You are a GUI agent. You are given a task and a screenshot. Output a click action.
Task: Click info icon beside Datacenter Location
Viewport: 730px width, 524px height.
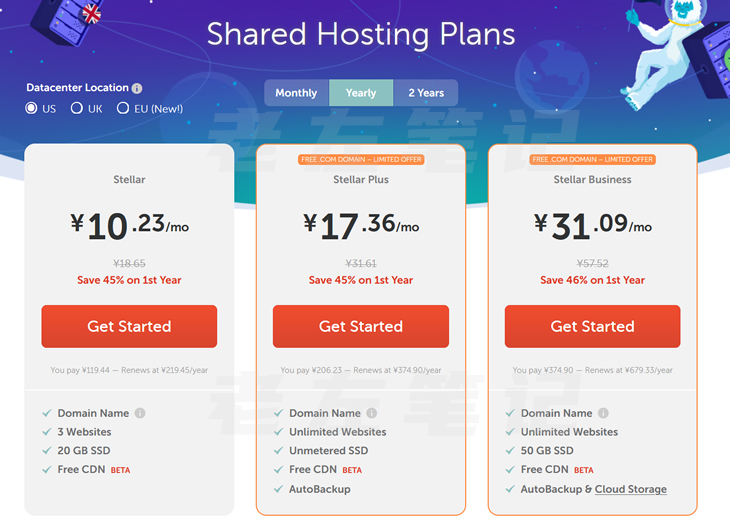[x=137, y=88]
